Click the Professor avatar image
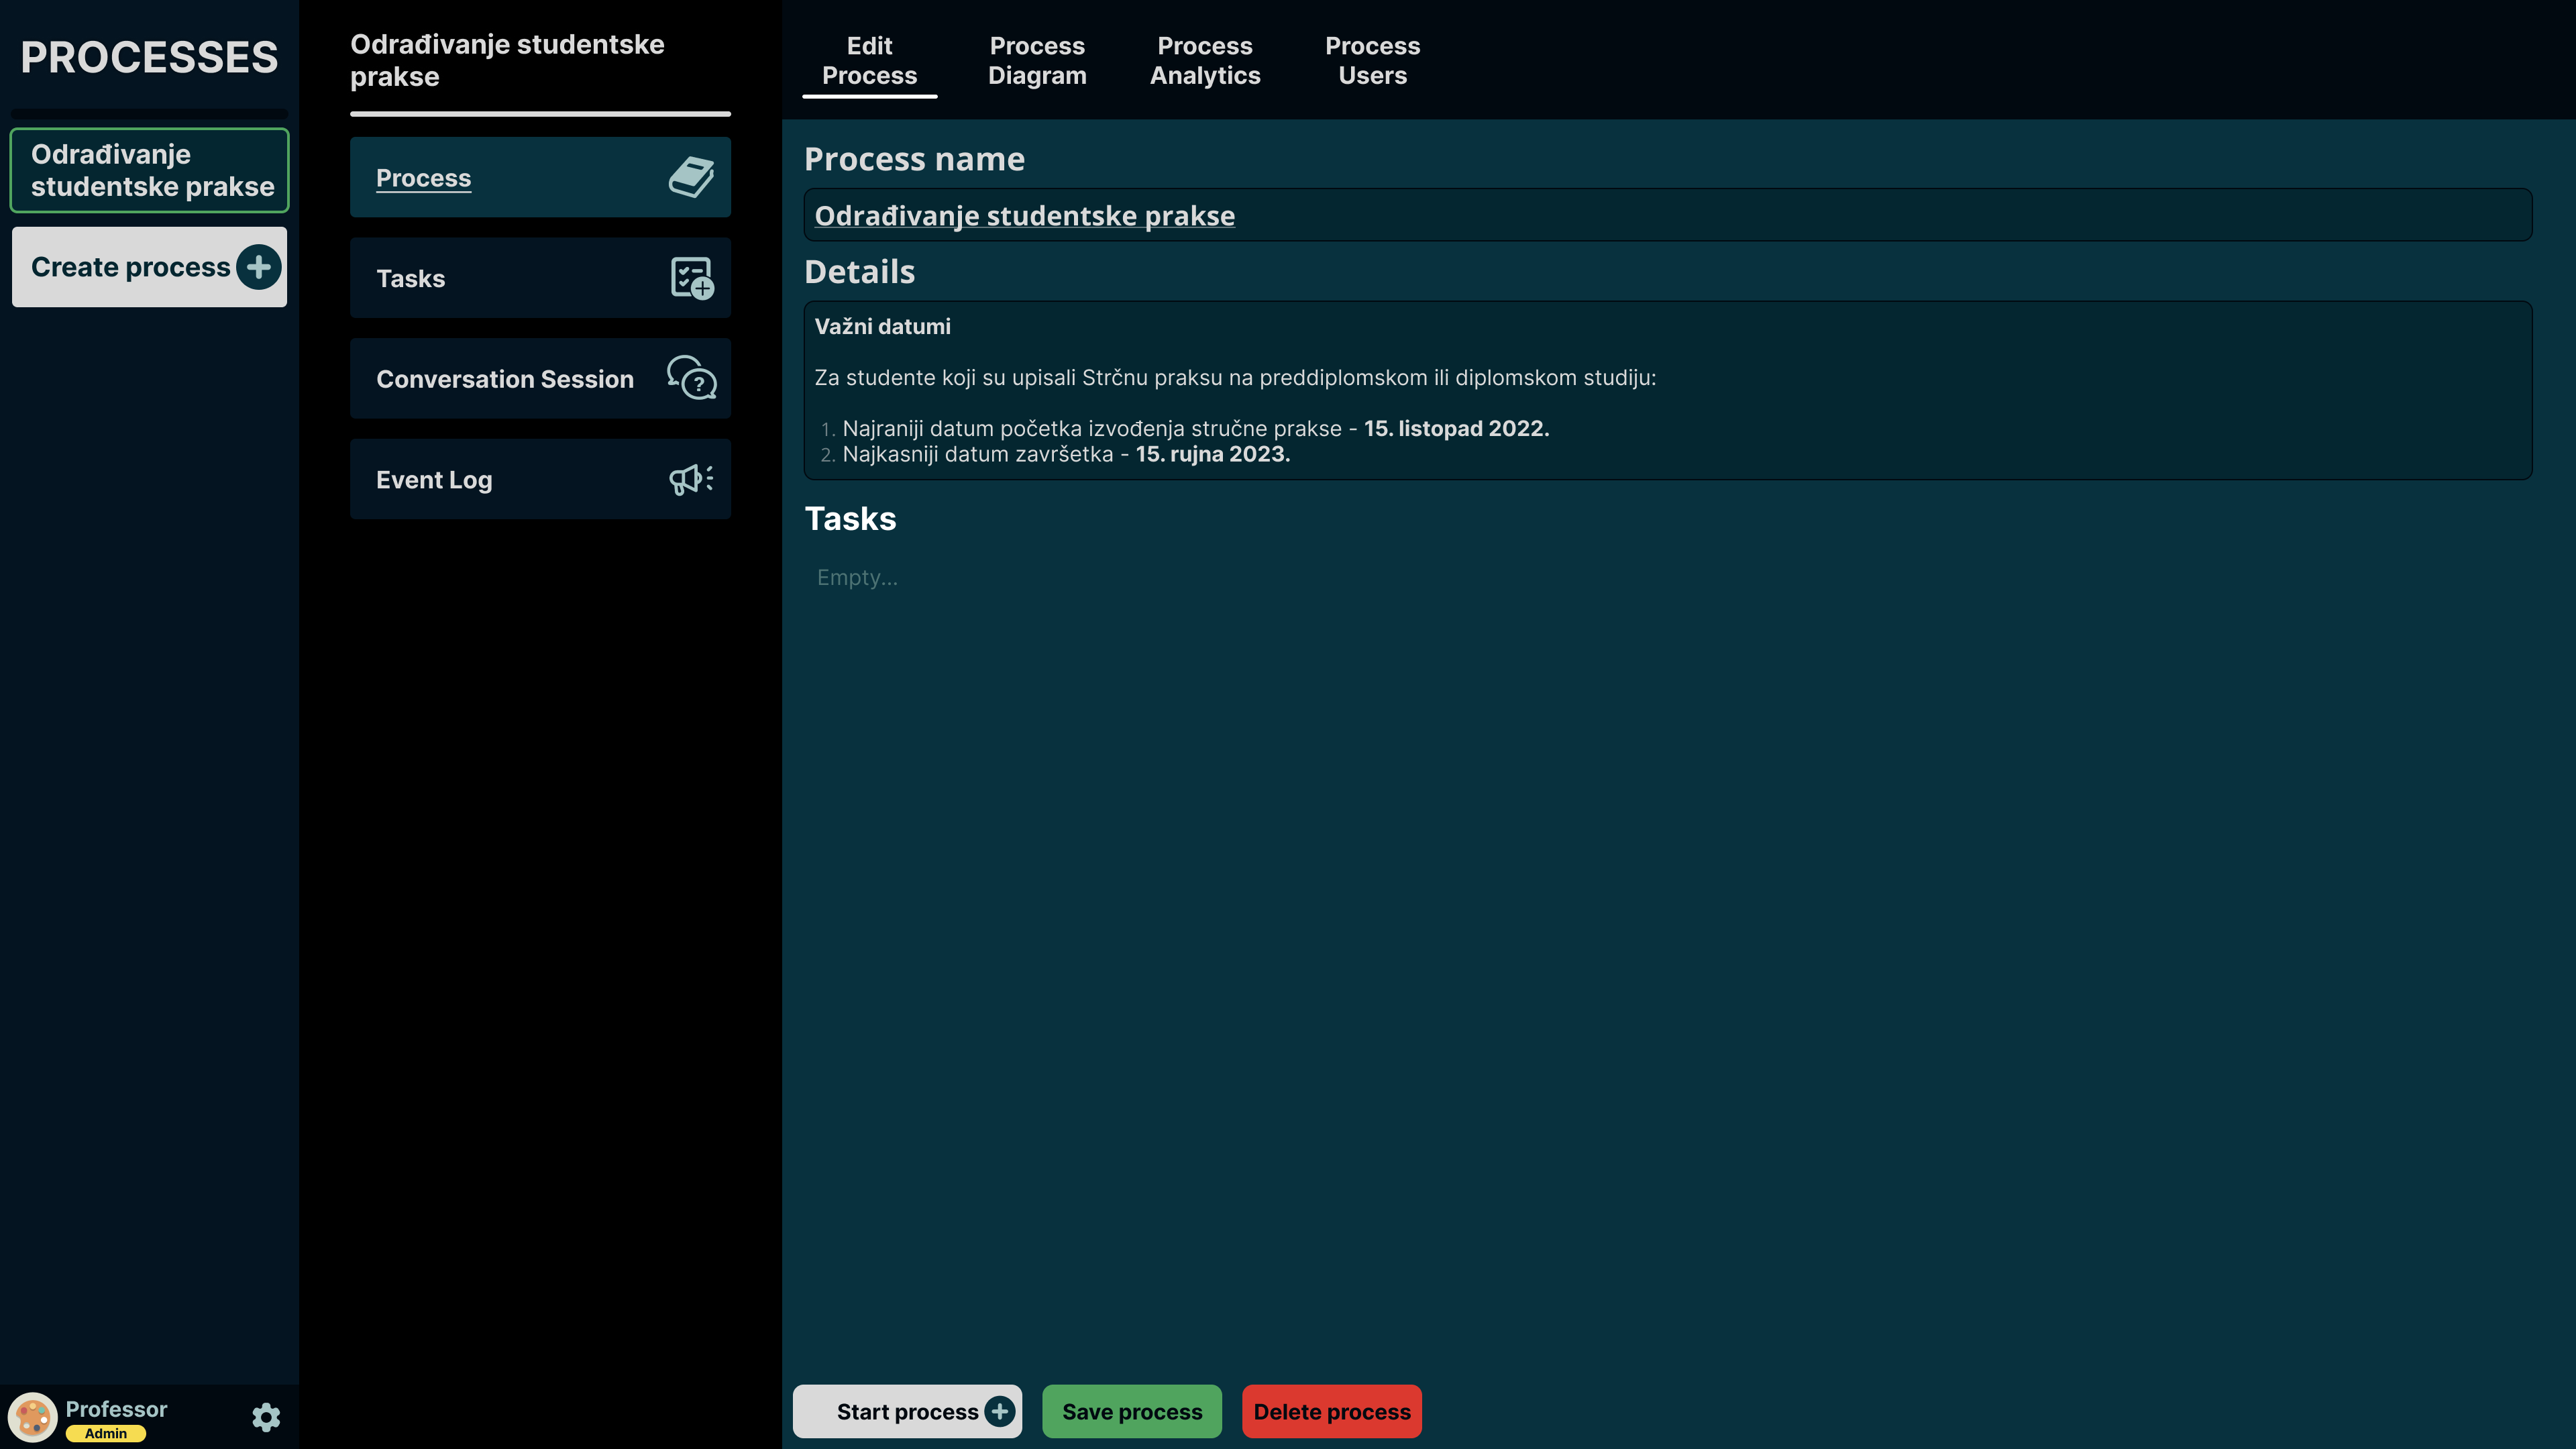 (x=32, y=1417)
